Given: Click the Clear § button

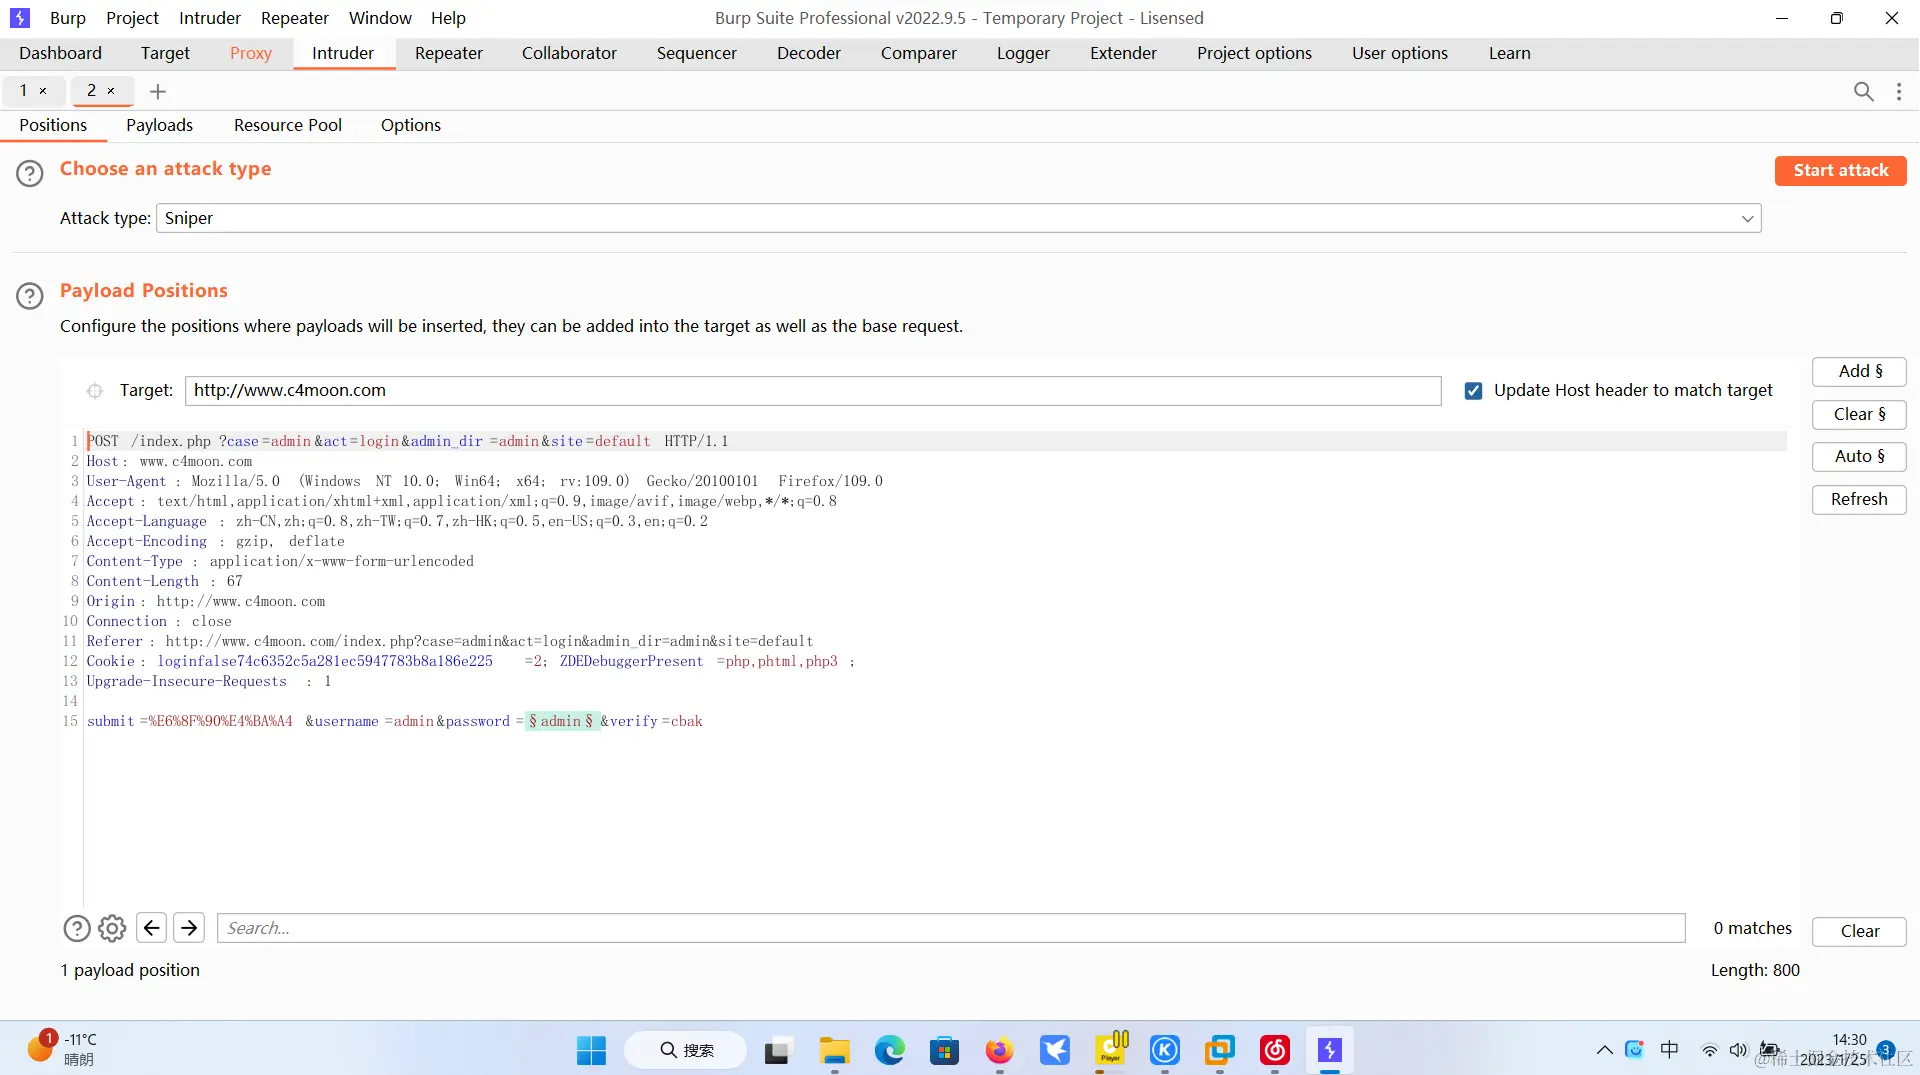Looking at the screenshot, I should pyautogui.click(x=1860, y=415).
